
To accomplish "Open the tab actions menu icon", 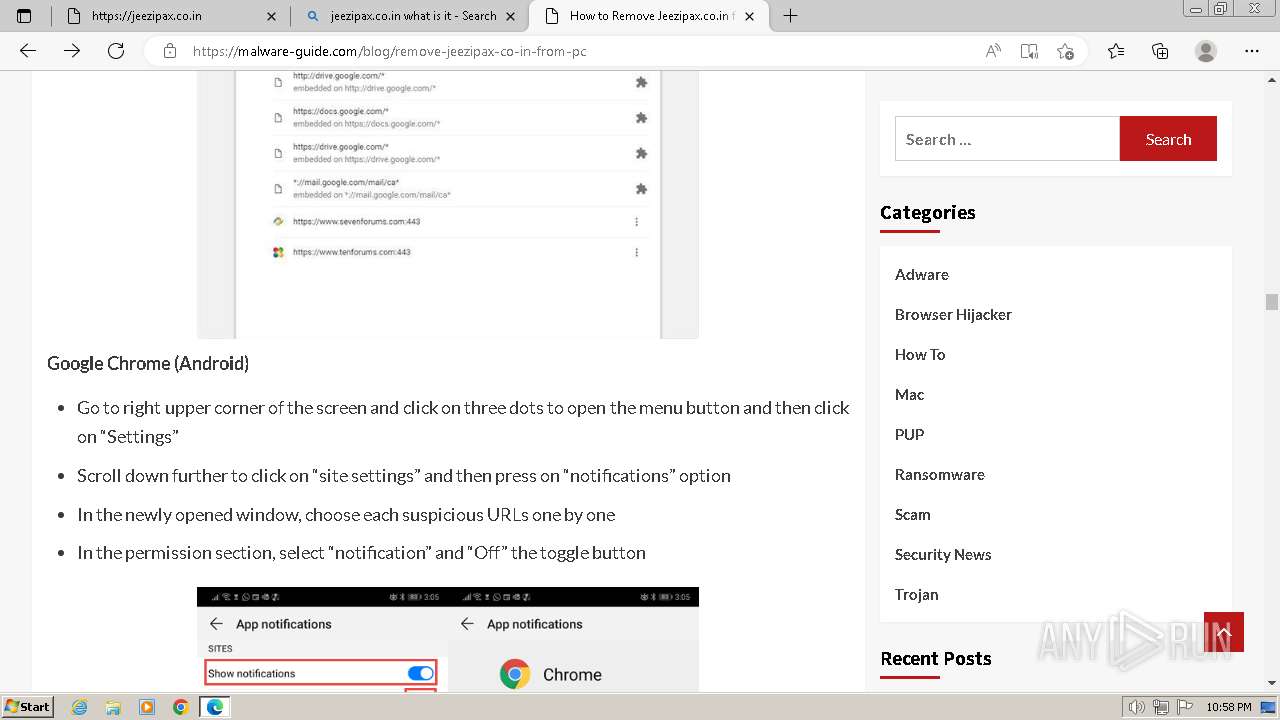I will (x=24, y=16).
